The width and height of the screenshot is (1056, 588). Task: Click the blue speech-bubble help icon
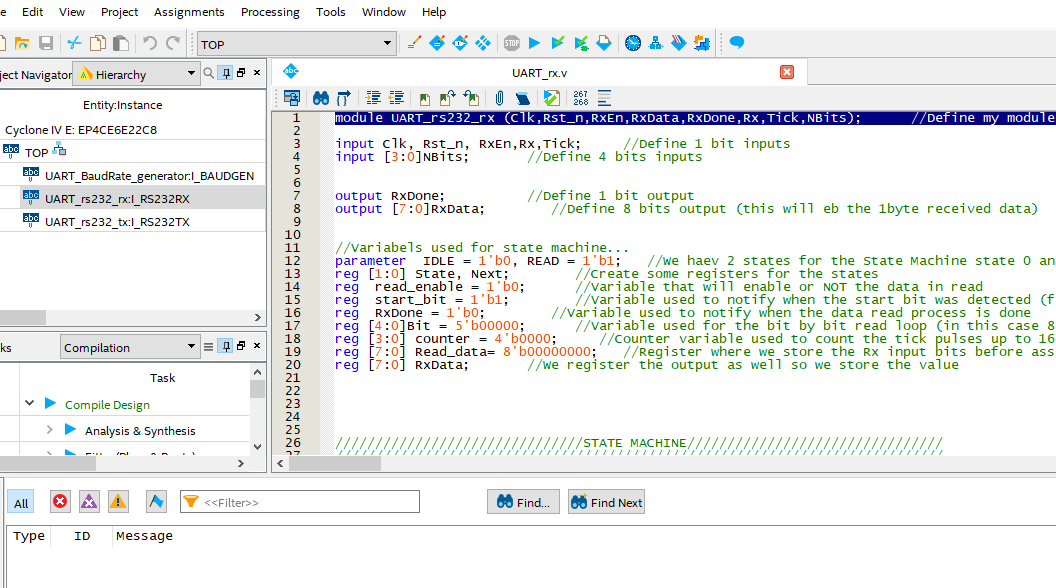737,43
